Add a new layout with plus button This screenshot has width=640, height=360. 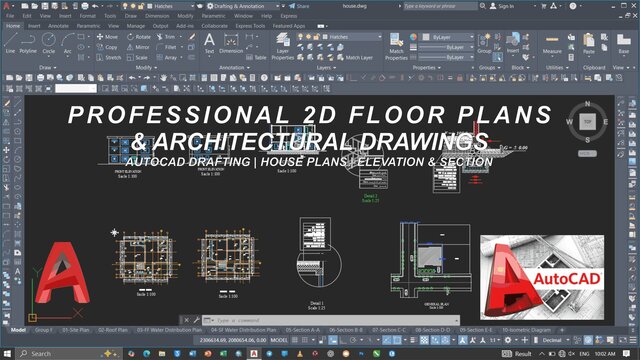click(562, 330)
